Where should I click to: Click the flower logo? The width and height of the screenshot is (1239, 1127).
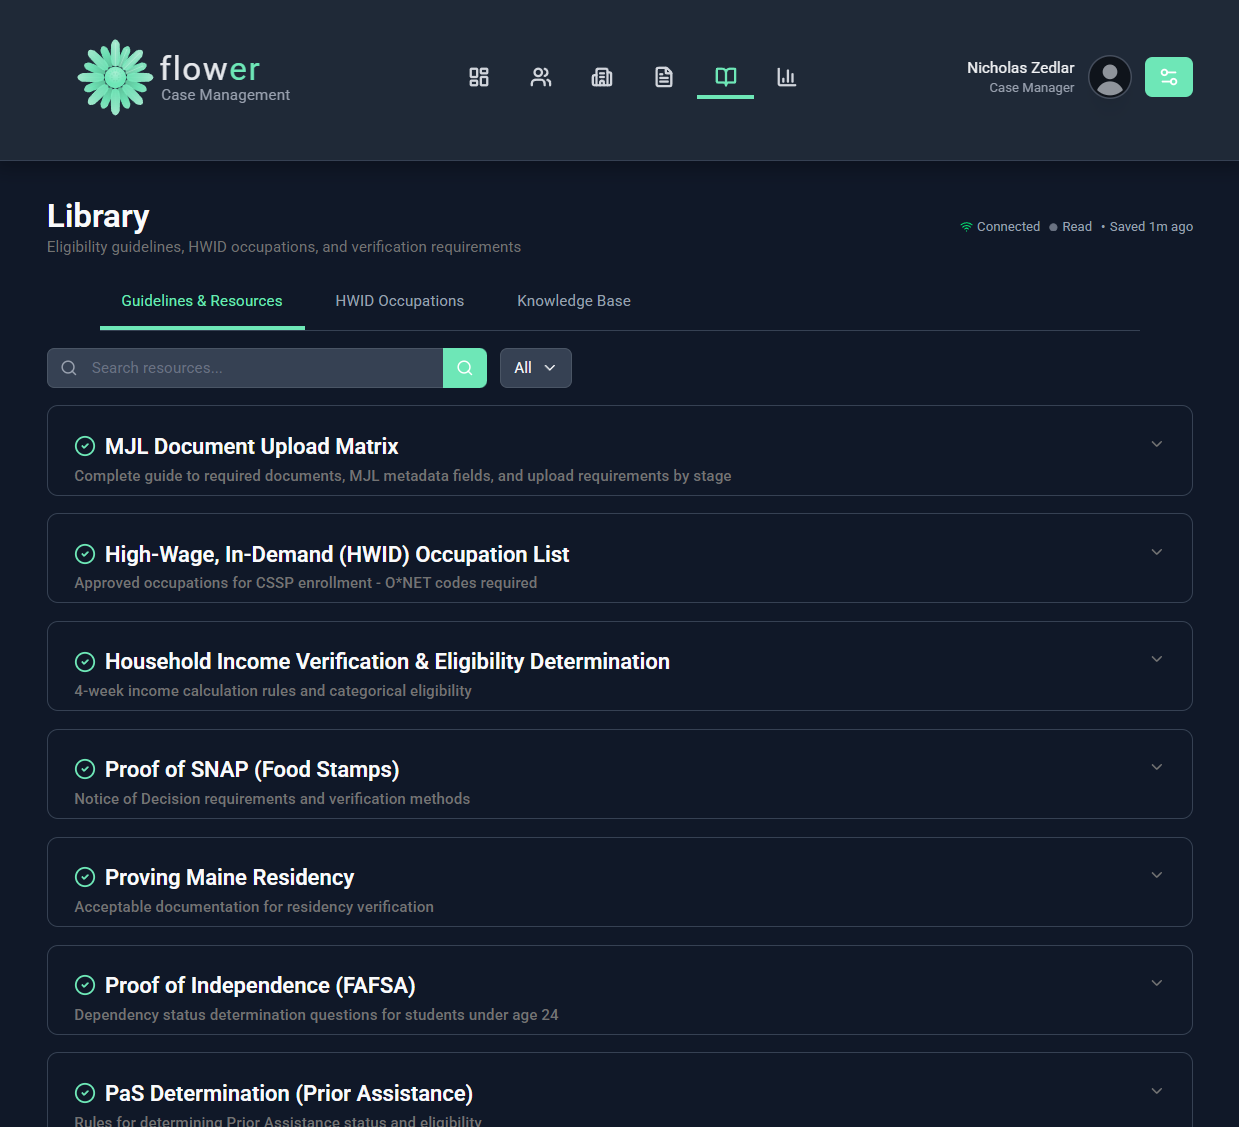(x=116, y=77)
